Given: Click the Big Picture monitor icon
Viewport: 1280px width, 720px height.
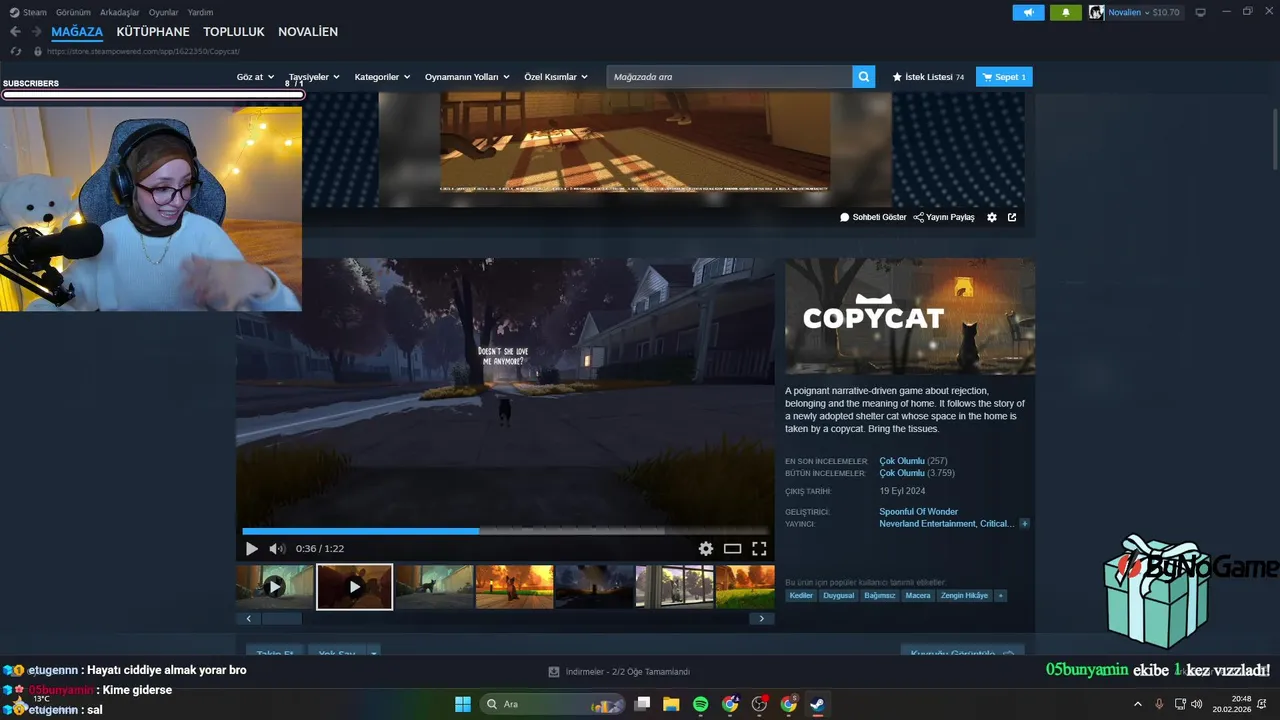Looking at the screenshot, I should pyautogui.click(x=1201, y=12).
